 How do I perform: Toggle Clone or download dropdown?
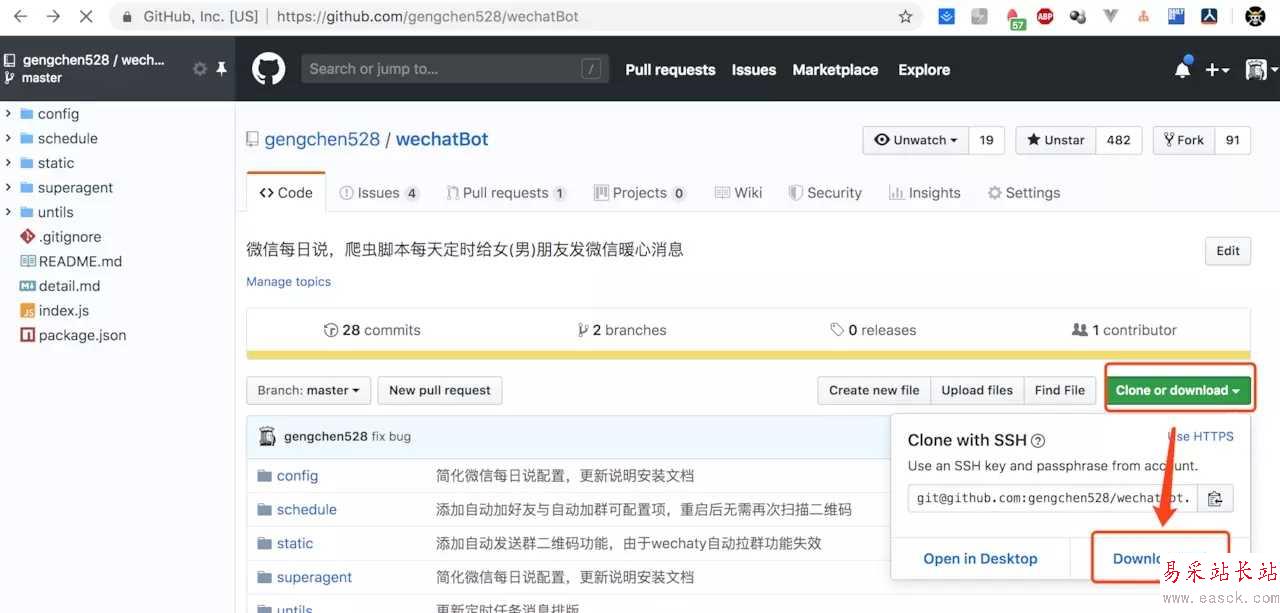[1178, 390]
